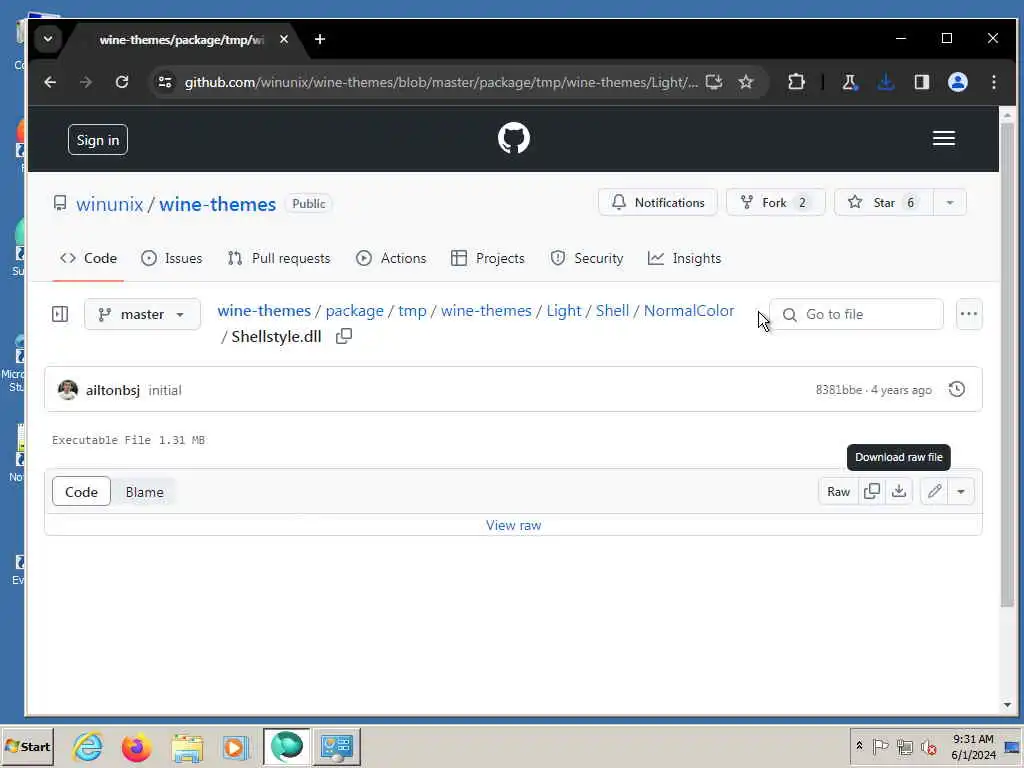Launch Firefox from taskbar
The image size is (1024, 768).
[136, 747]
